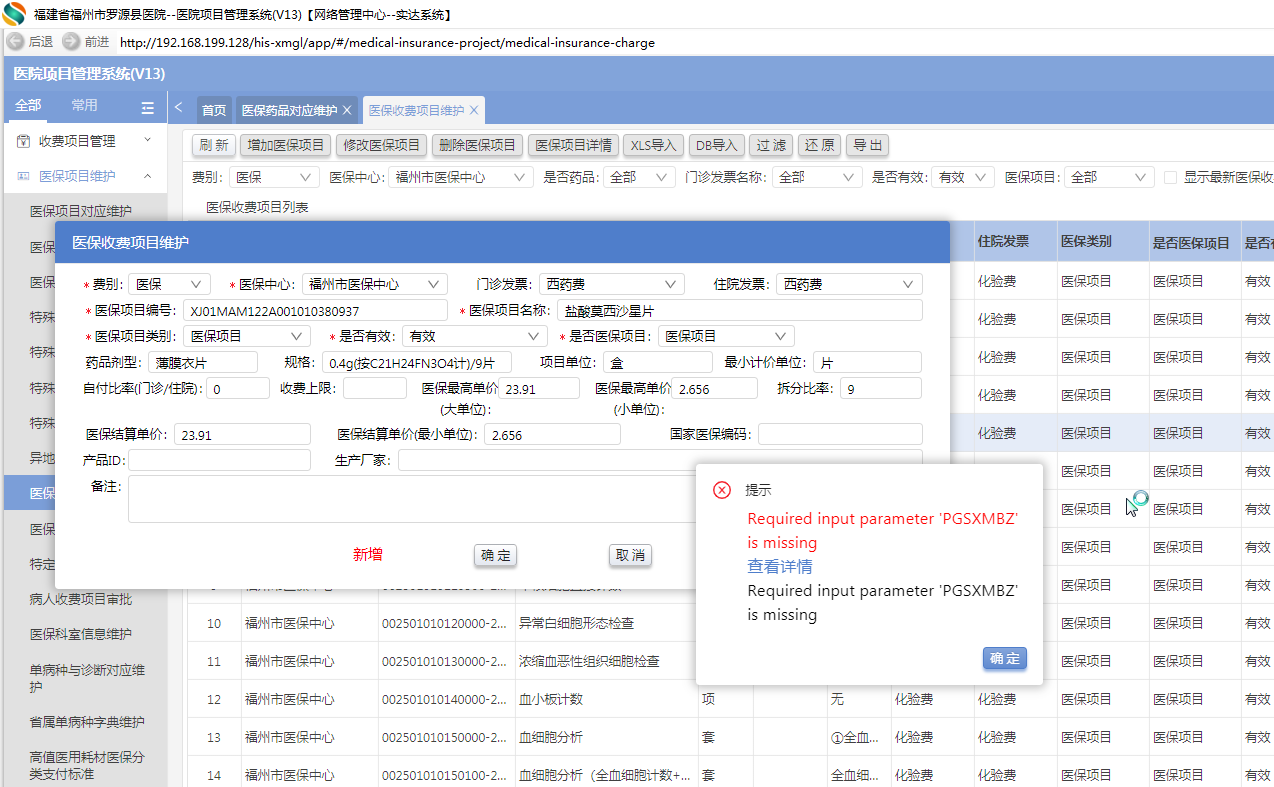Viewport: 1274px width, 787px height.
Task: Open the 门诊发票名称 filter dropdown
Action: point(816,177)
